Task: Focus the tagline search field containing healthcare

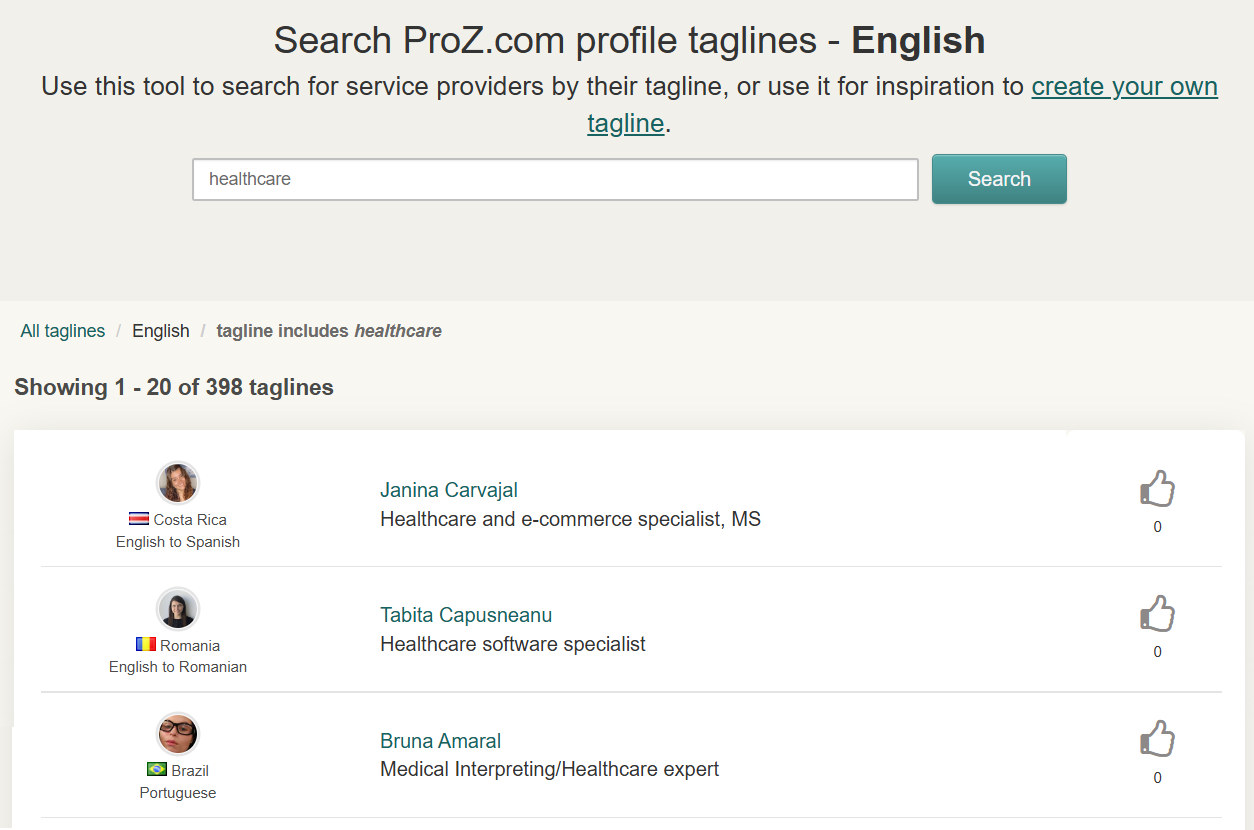Action: 555,179
